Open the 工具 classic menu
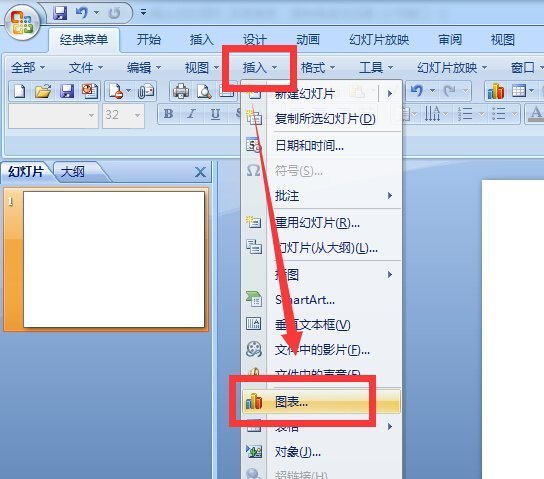Image resolution: width=544 pixels, height=479 pixels. (x=376, y=67)
